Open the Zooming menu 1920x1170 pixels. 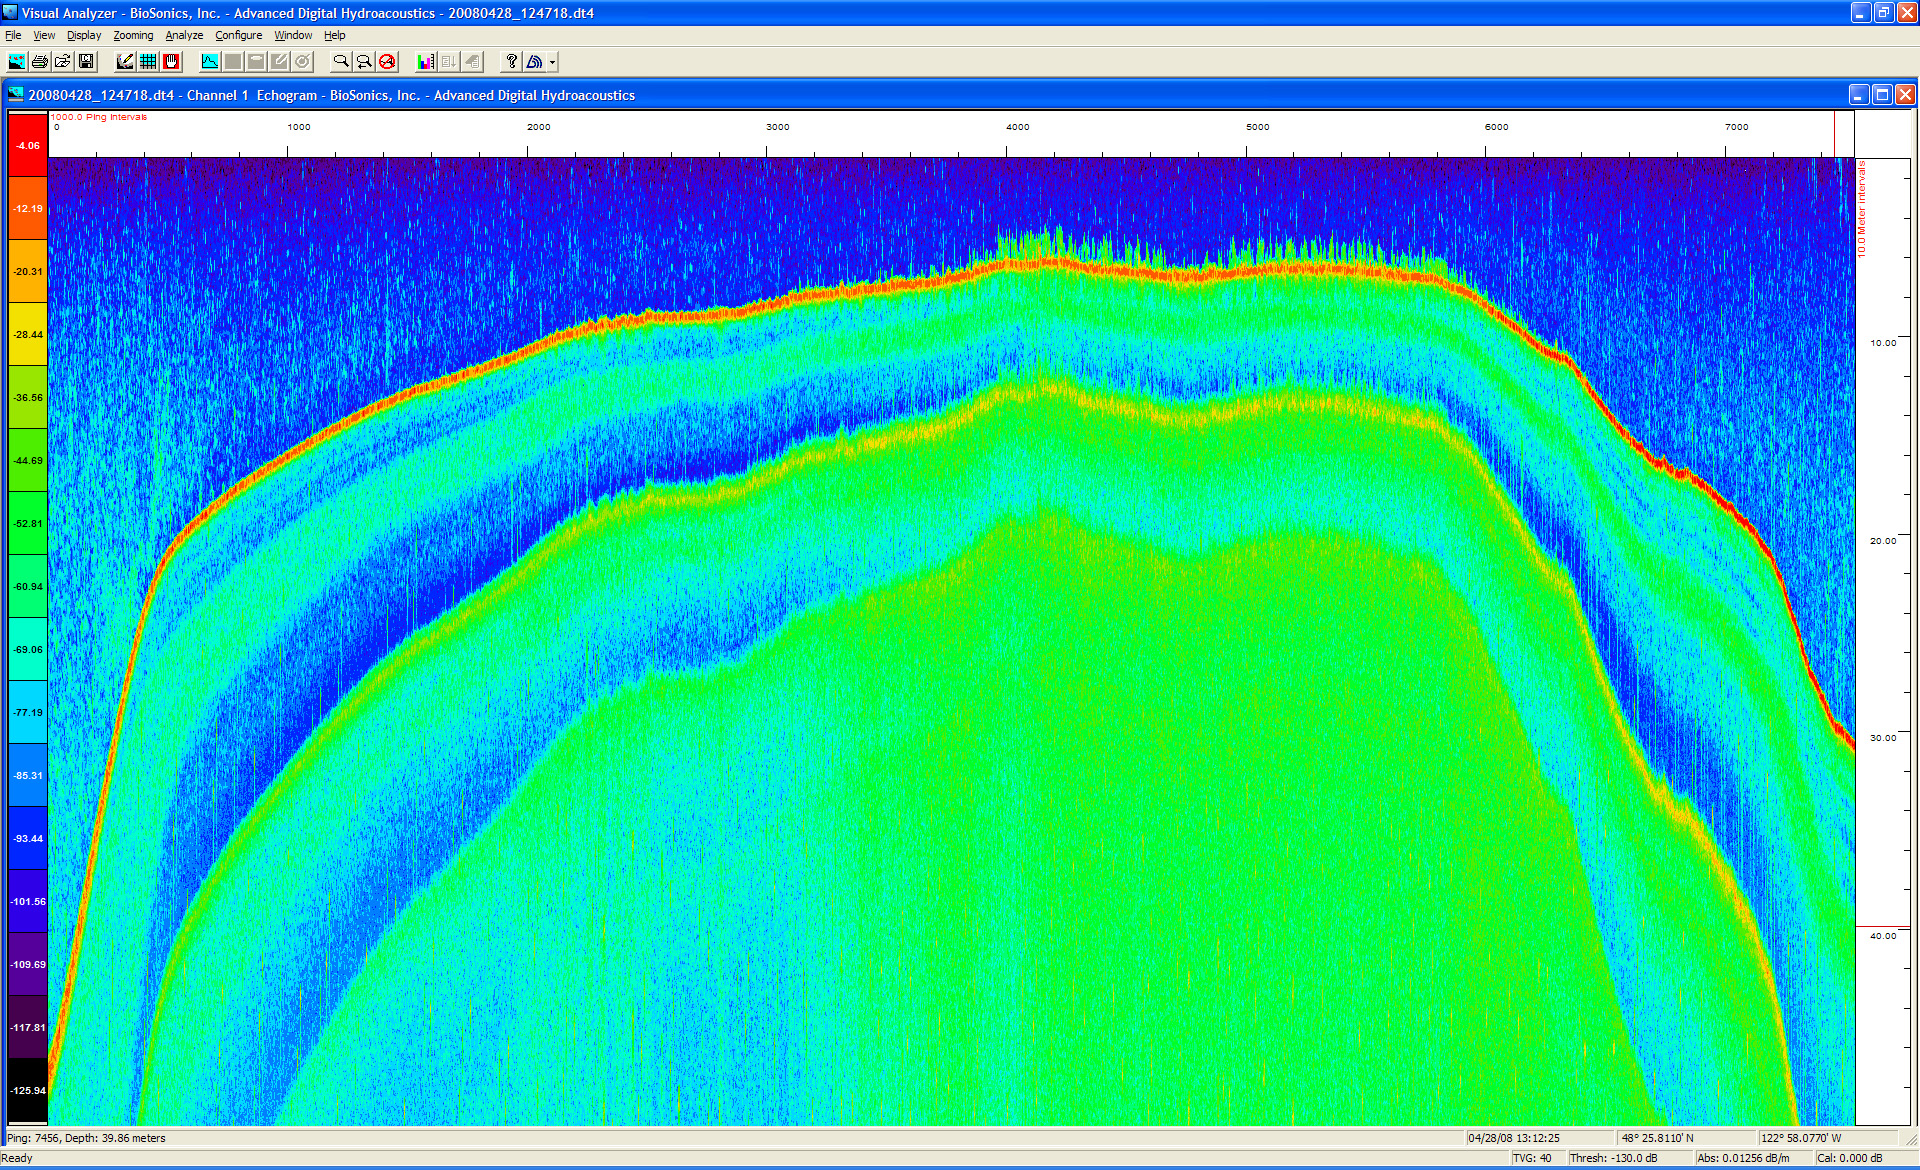tap(133, 35)
